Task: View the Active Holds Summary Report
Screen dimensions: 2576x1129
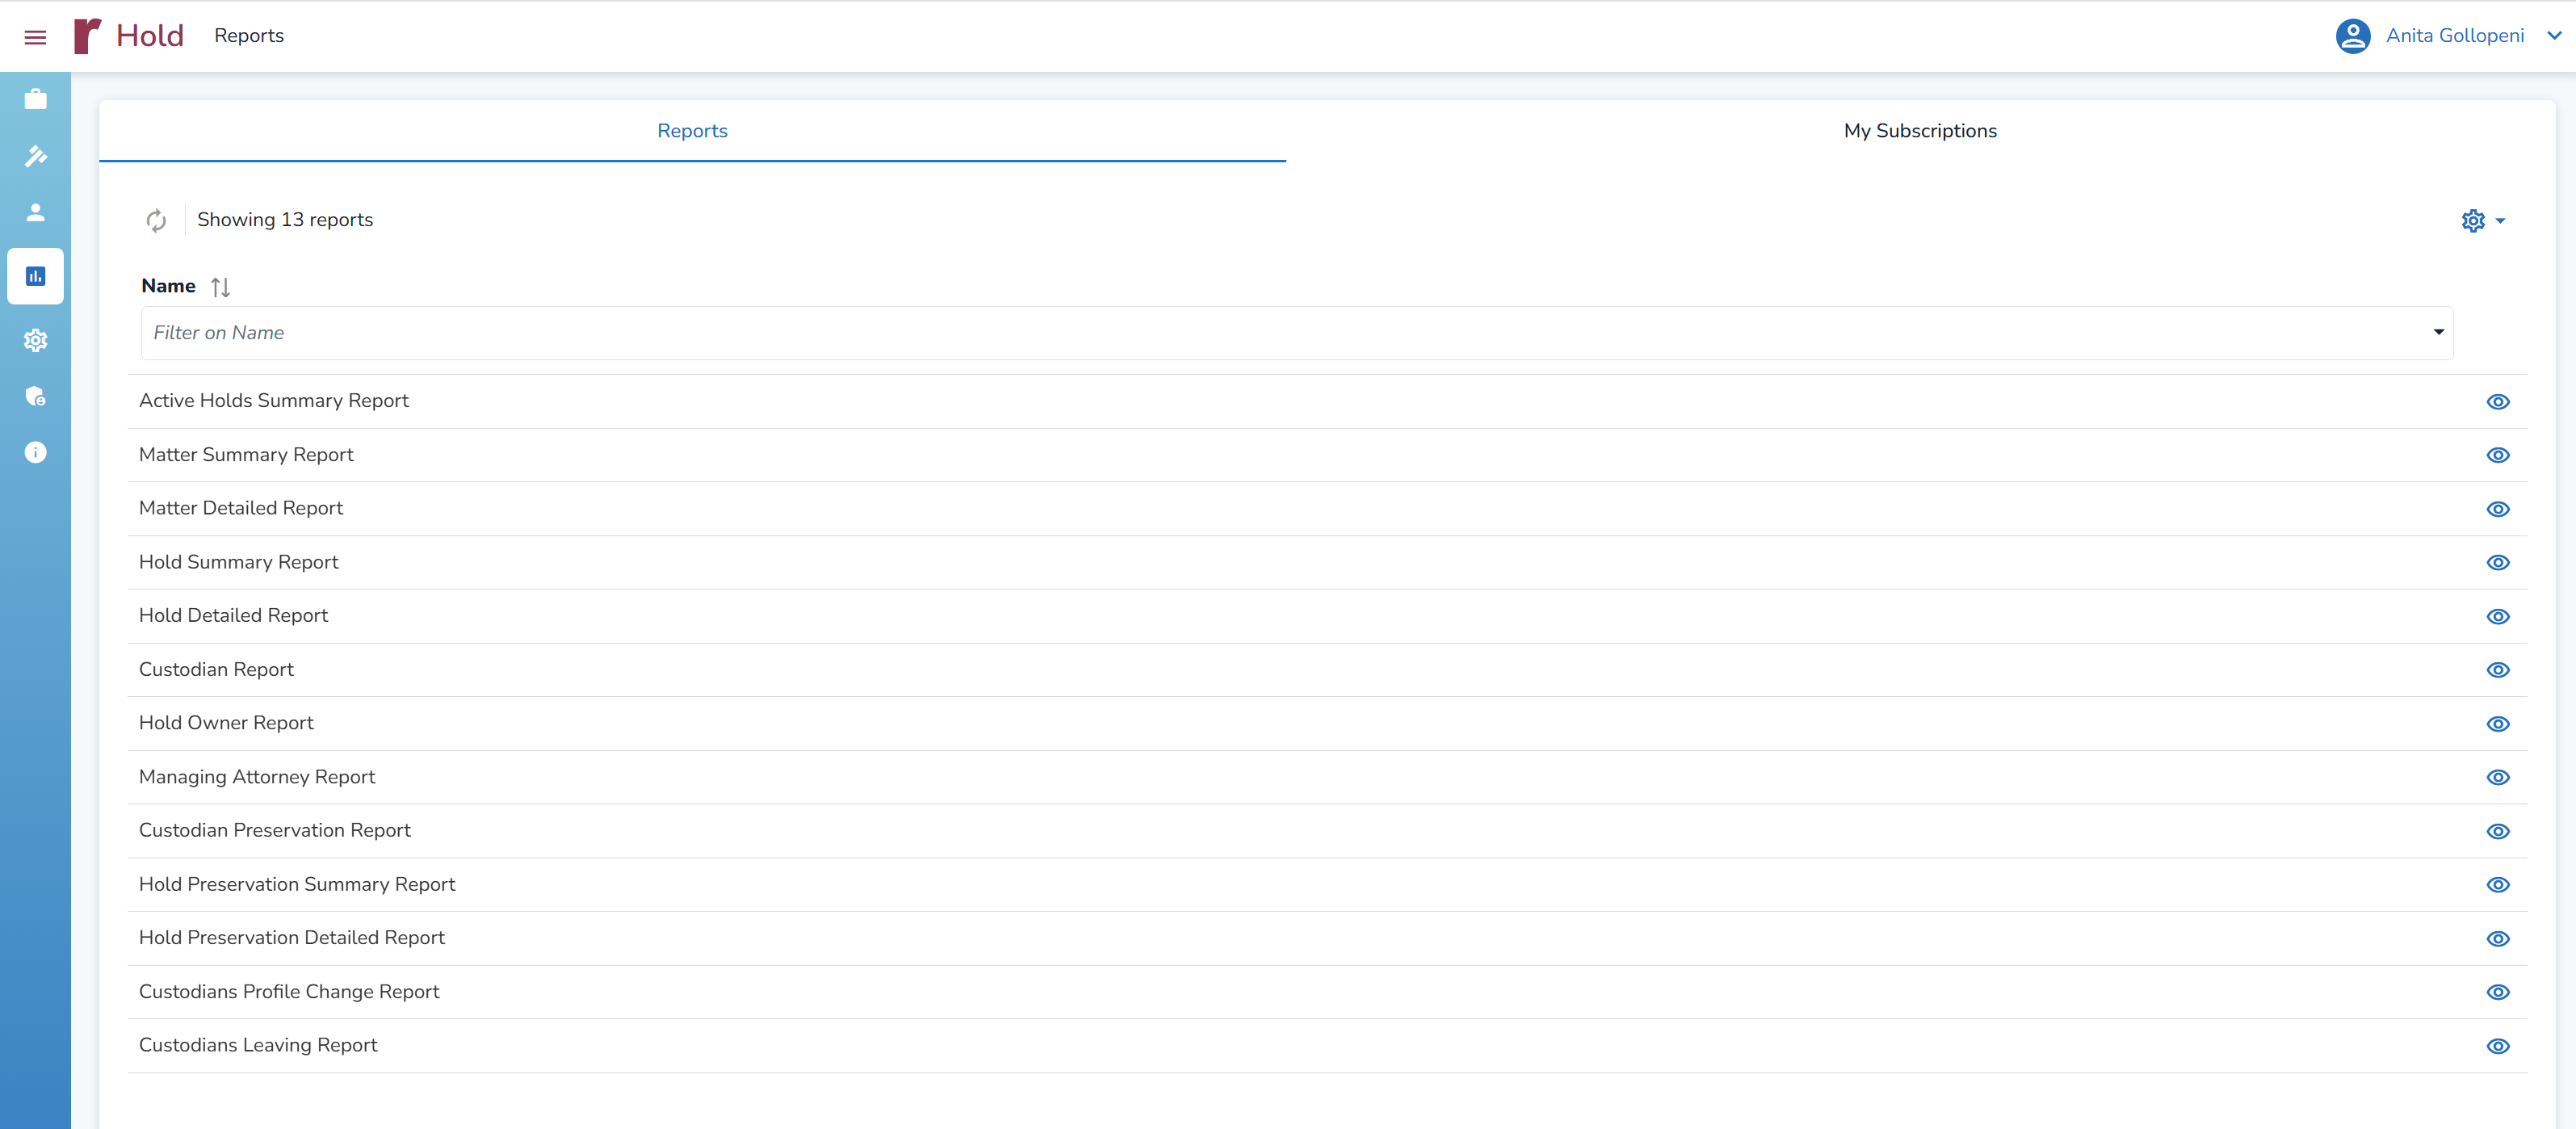Action: point(2497,401)
